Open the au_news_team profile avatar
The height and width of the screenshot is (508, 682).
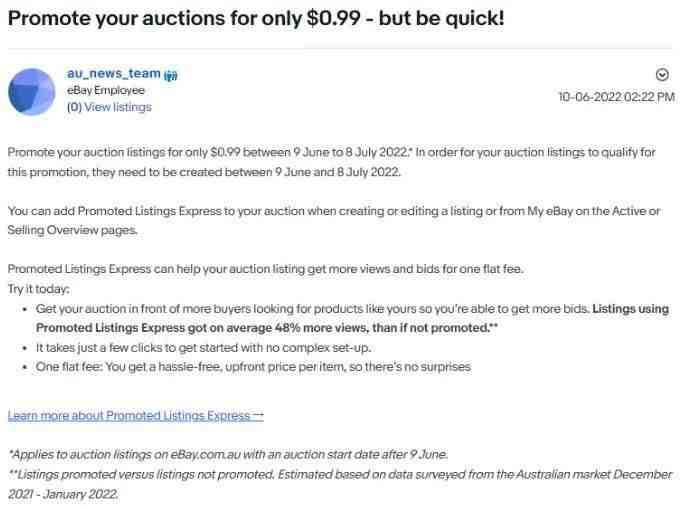point(32,91)
